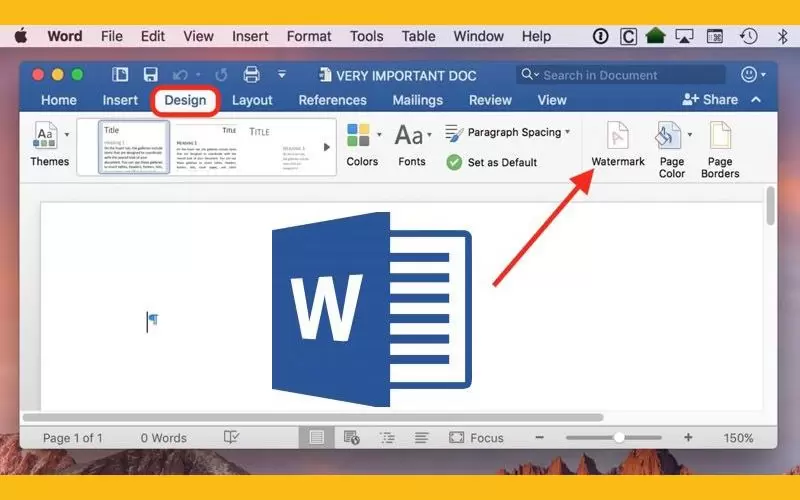Image resolution: width=800 pixels, height=500 pixels.
Task: Open the Mailings ribbon tab
Action: [x=417, y=100]
